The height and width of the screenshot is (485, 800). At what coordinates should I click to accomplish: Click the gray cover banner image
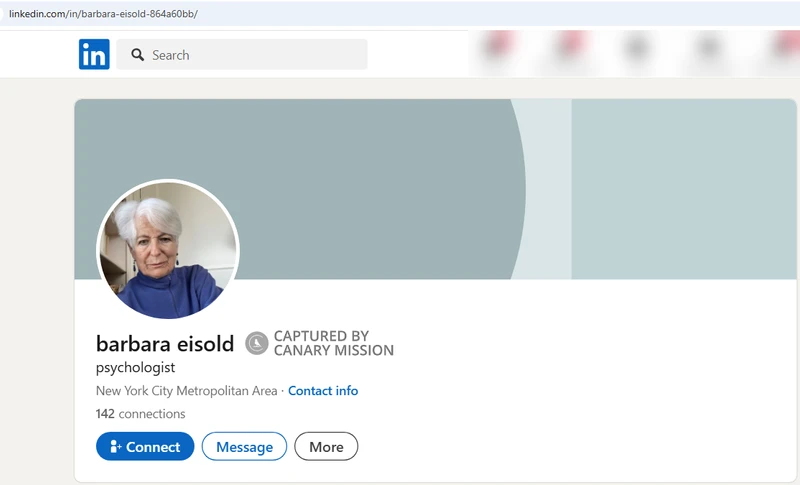tap(400, 180)
